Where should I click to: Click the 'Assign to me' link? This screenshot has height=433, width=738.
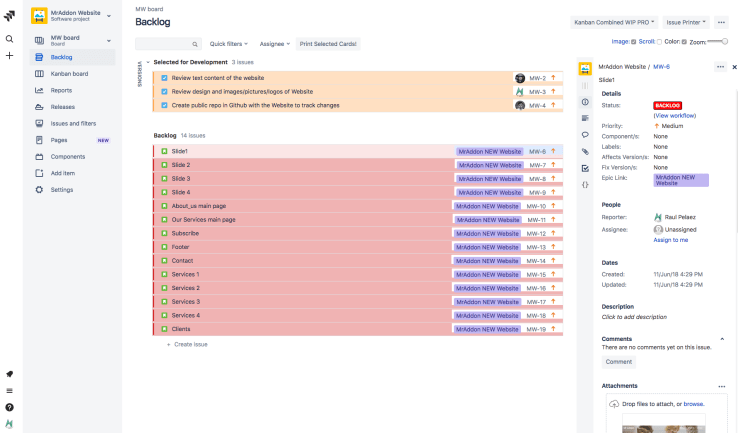pyautogui.click(x=670, y=240)
